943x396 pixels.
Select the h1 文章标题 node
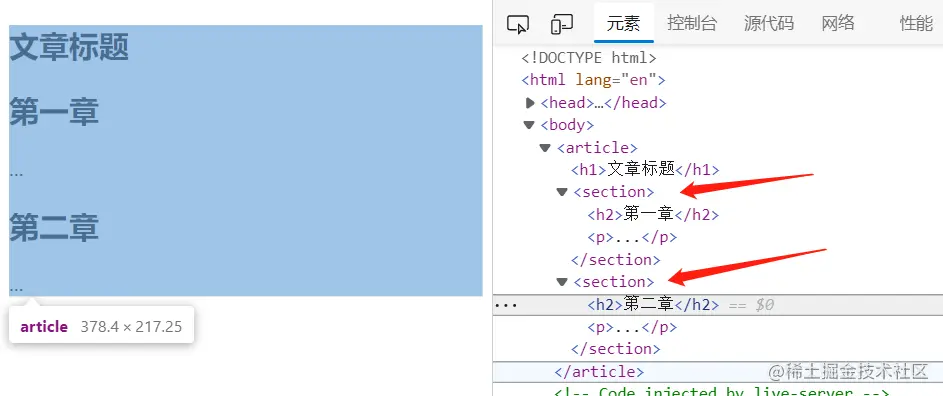(645, 170)
